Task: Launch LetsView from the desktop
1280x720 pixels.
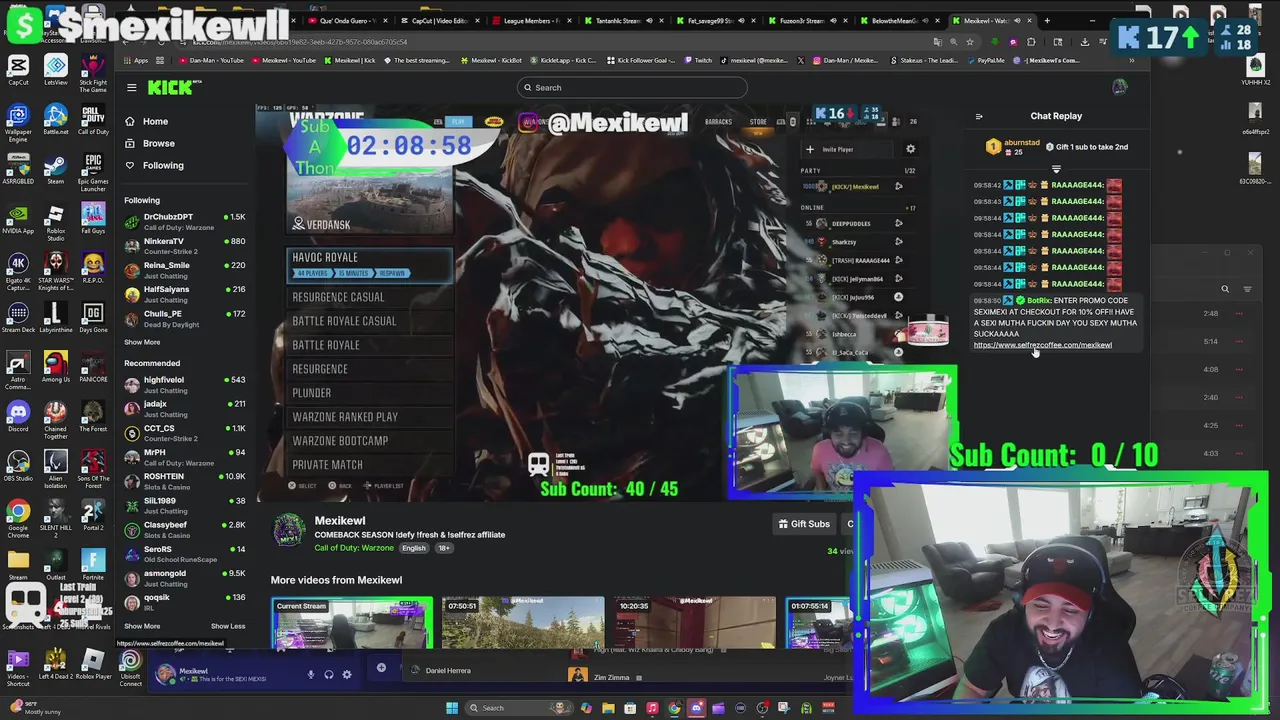Action: coord(56,70)
